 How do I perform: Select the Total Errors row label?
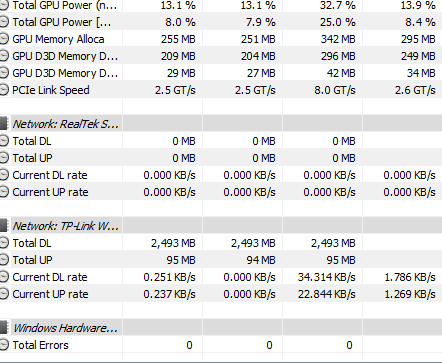pyautogui.click(x=40, y=345)
